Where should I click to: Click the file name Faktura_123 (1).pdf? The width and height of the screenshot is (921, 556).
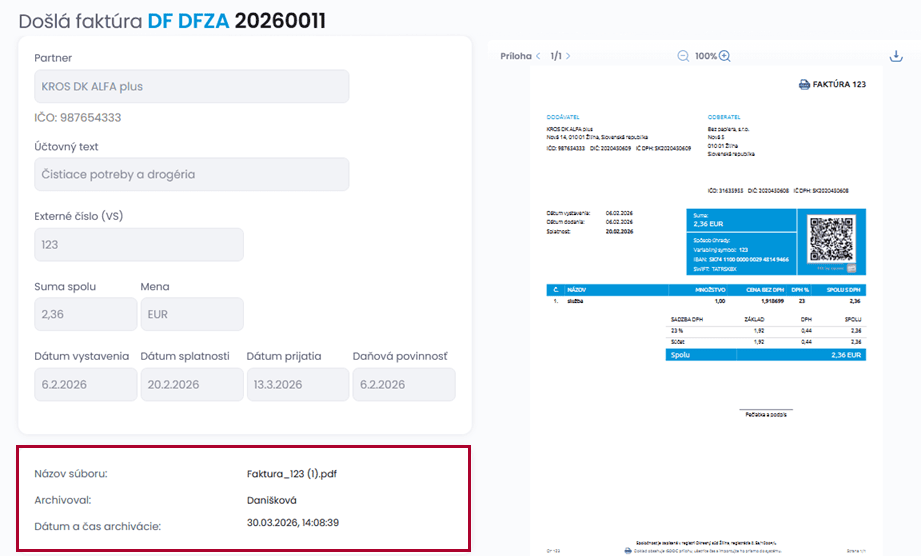(299, 474)
